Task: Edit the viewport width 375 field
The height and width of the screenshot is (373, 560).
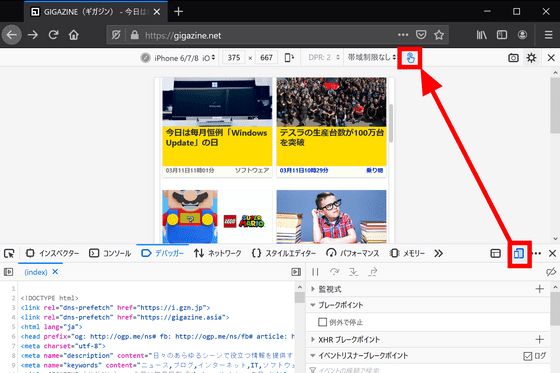Action: (234, 58)
